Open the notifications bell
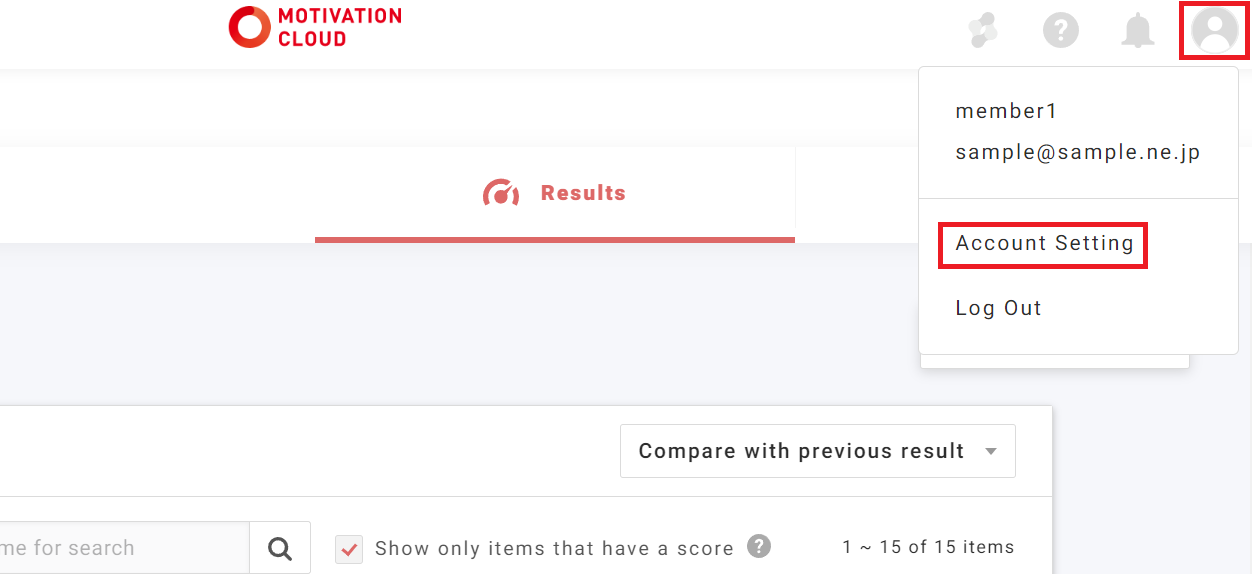Viewport: 1252px width, 574px height. 1138,31
